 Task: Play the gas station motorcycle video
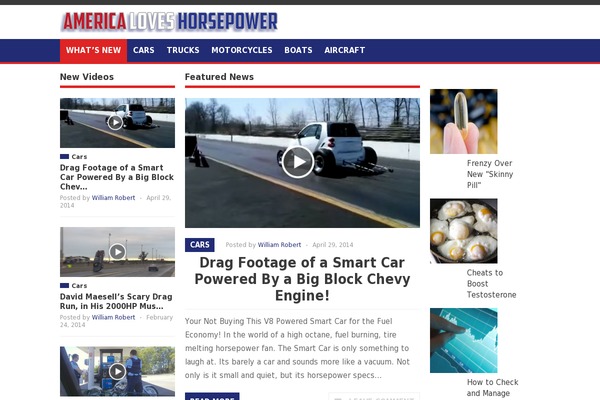(x=117, y=371)
